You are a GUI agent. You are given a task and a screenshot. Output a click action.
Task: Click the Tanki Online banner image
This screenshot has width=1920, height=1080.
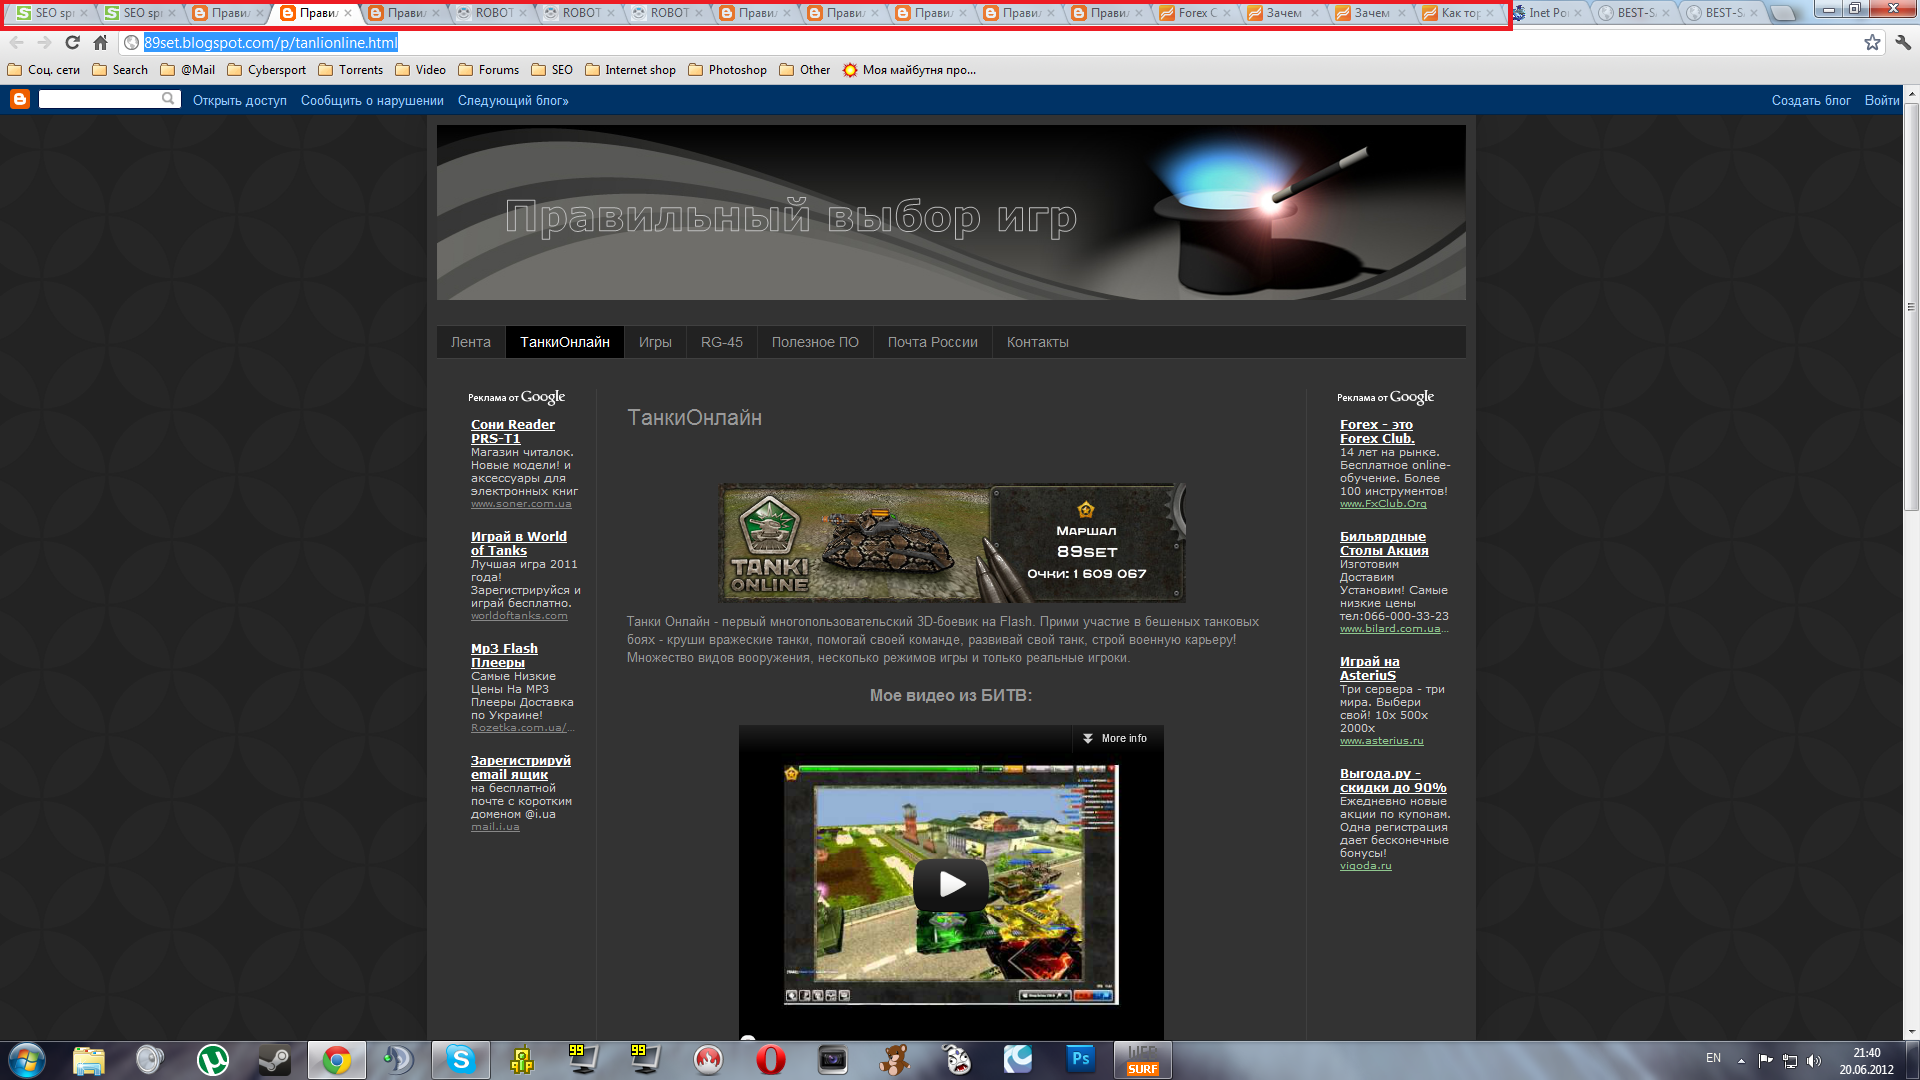pyautogui.click(x=951, y=543)
